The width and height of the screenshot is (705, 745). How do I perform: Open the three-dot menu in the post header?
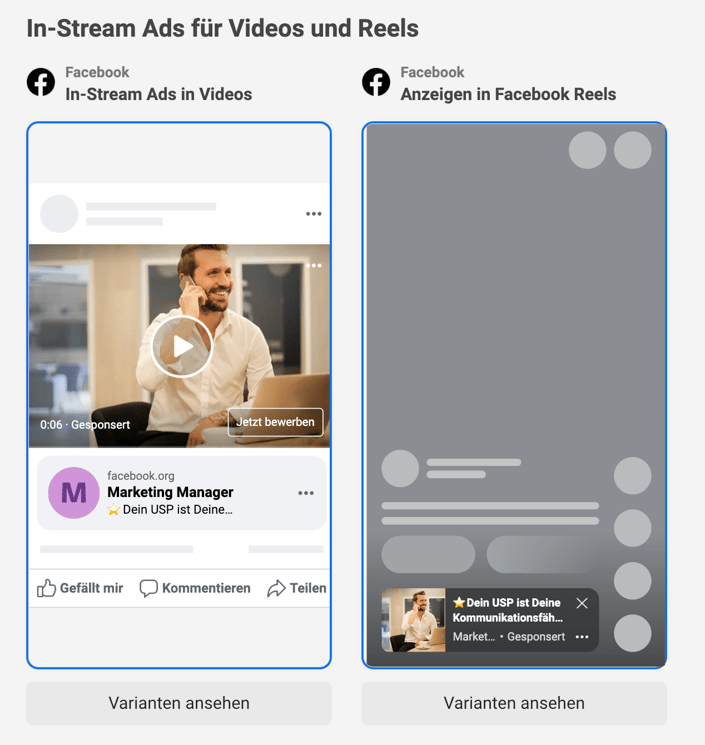point(314,214)
